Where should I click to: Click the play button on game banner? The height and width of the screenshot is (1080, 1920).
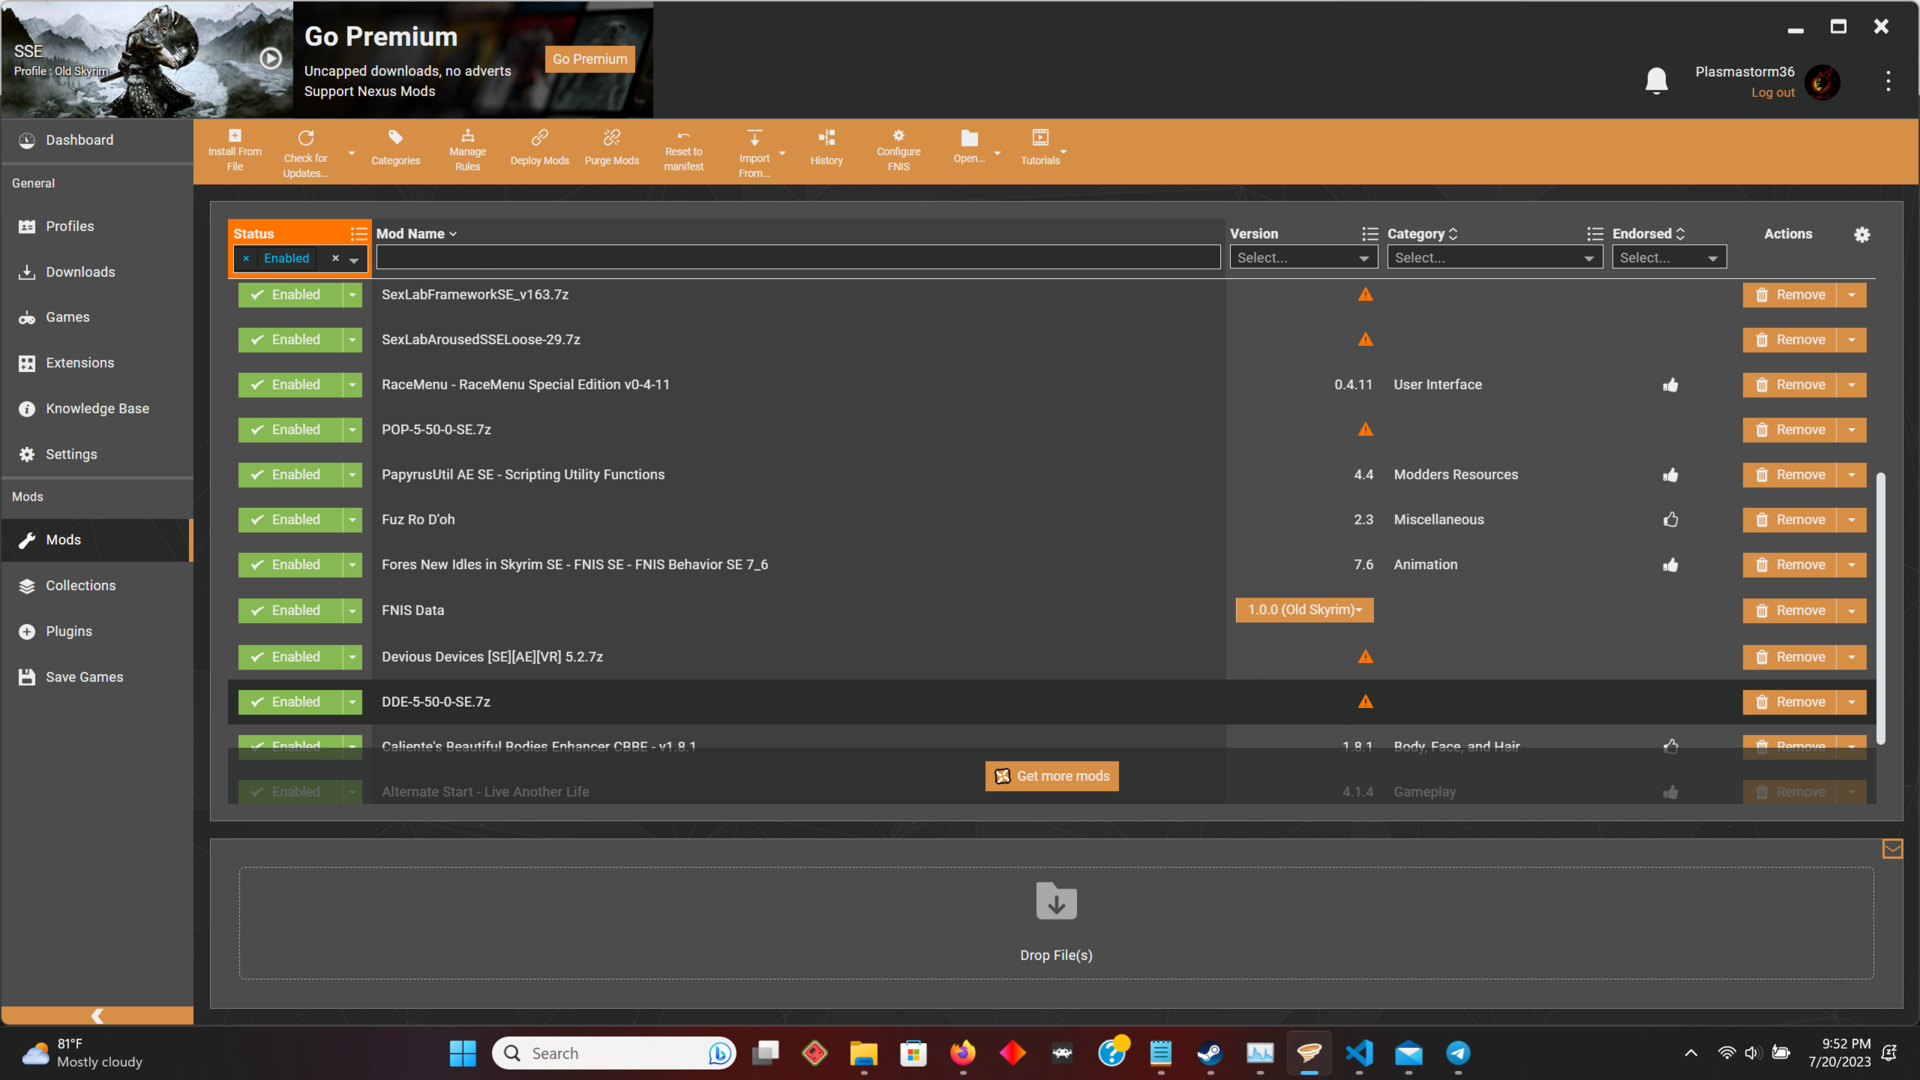click(x=270, y=58)
